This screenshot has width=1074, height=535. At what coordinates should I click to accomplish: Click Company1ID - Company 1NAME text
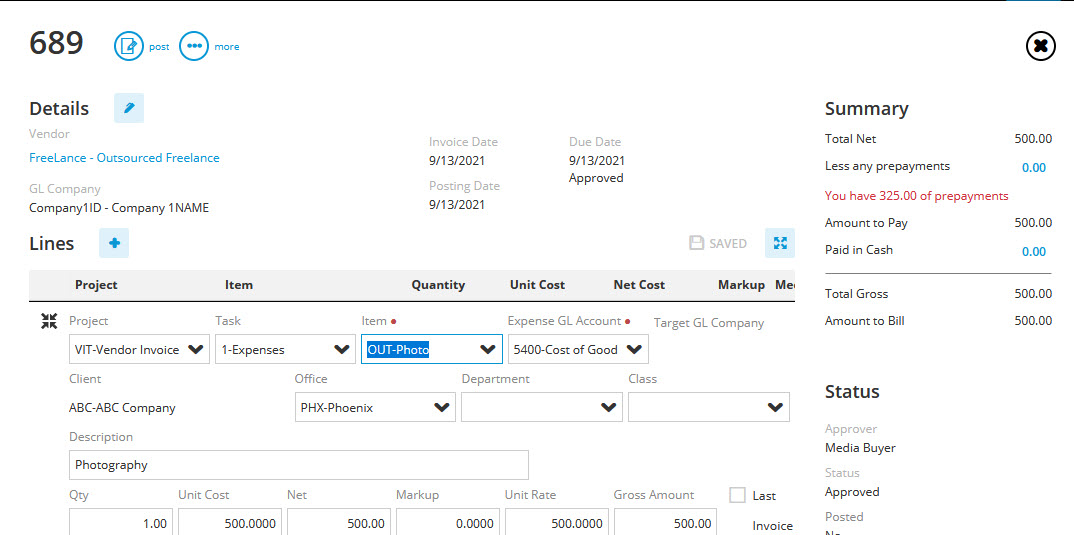click(x=118, y=208)
